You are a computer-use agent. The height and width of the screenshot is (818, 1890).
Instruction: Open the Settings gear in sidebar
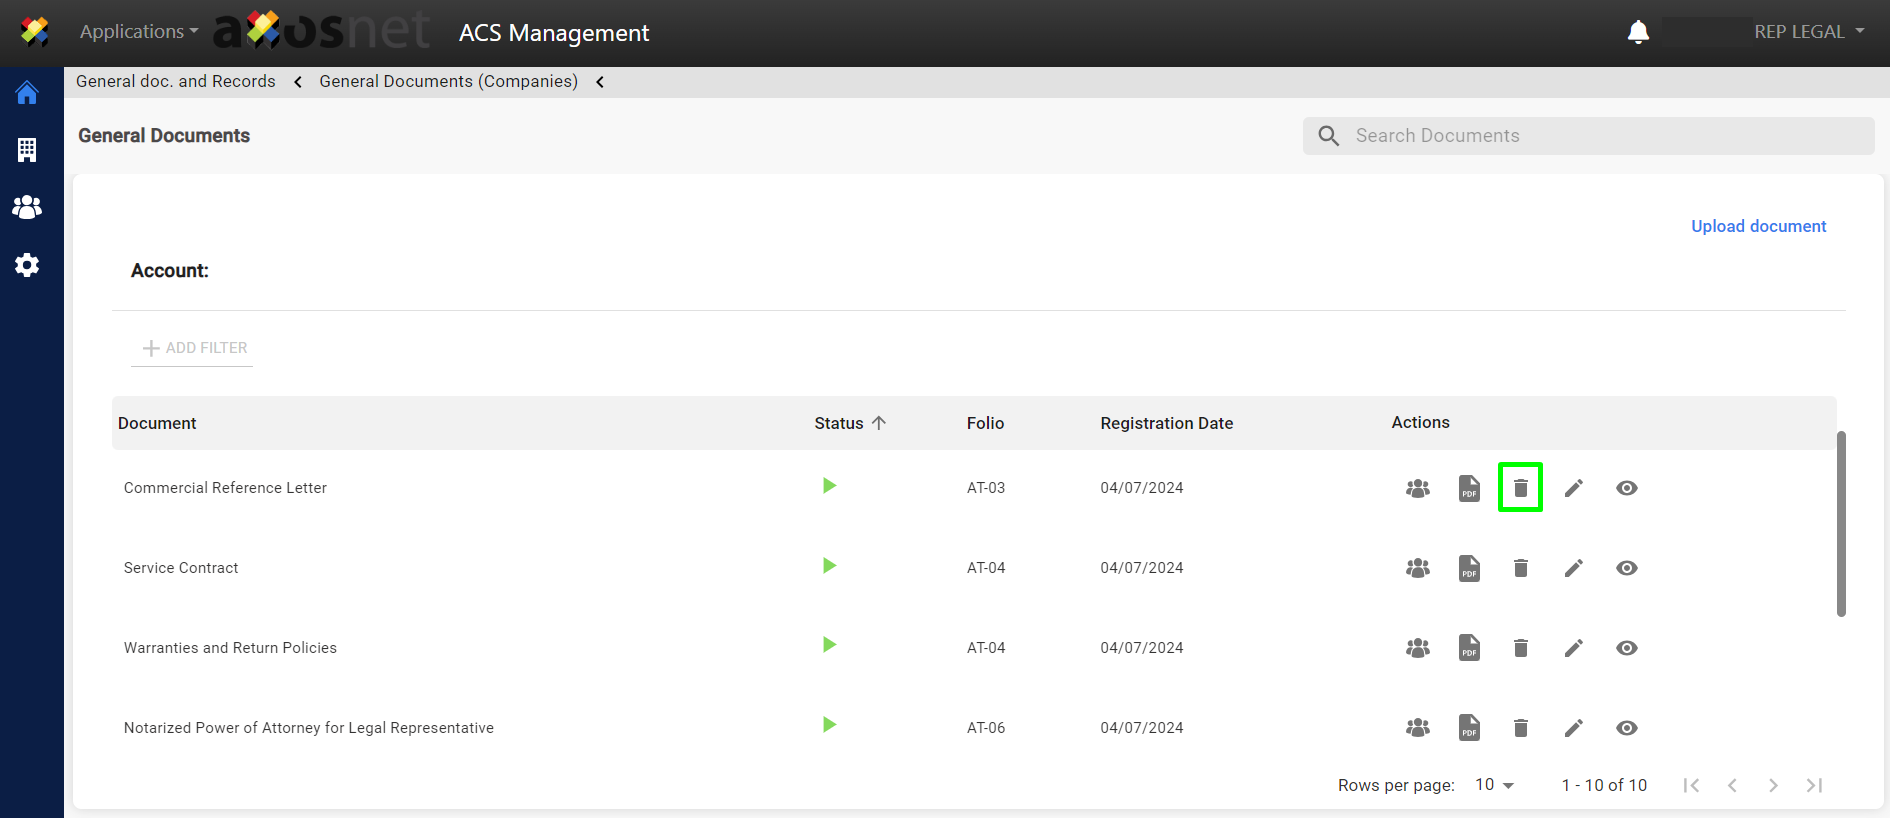27,265
